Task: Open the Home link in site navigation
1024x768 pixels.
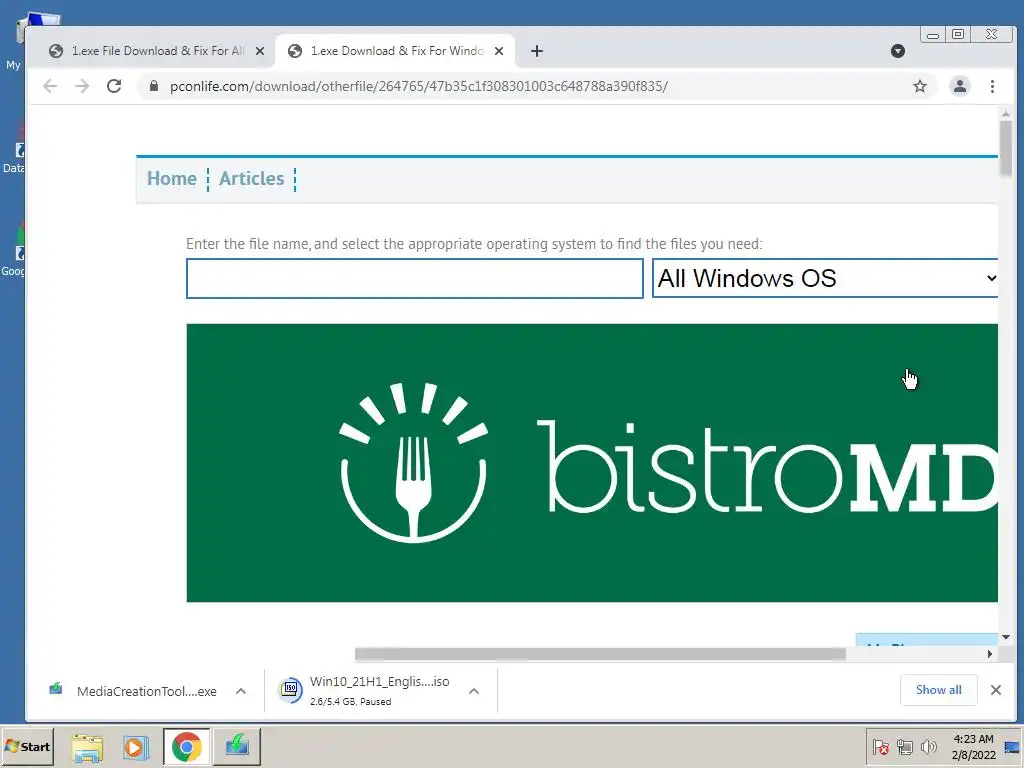Action: click(172, 178)
